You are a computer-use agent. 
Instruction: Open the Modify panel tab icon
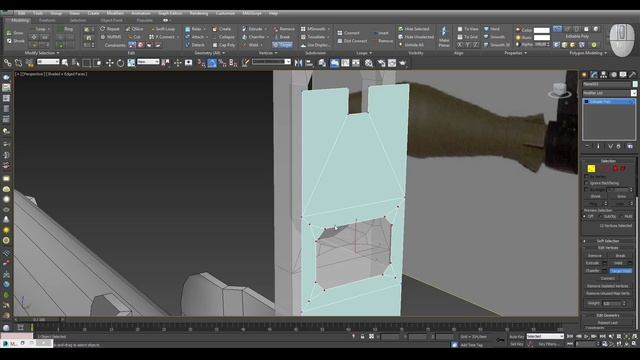593,75
